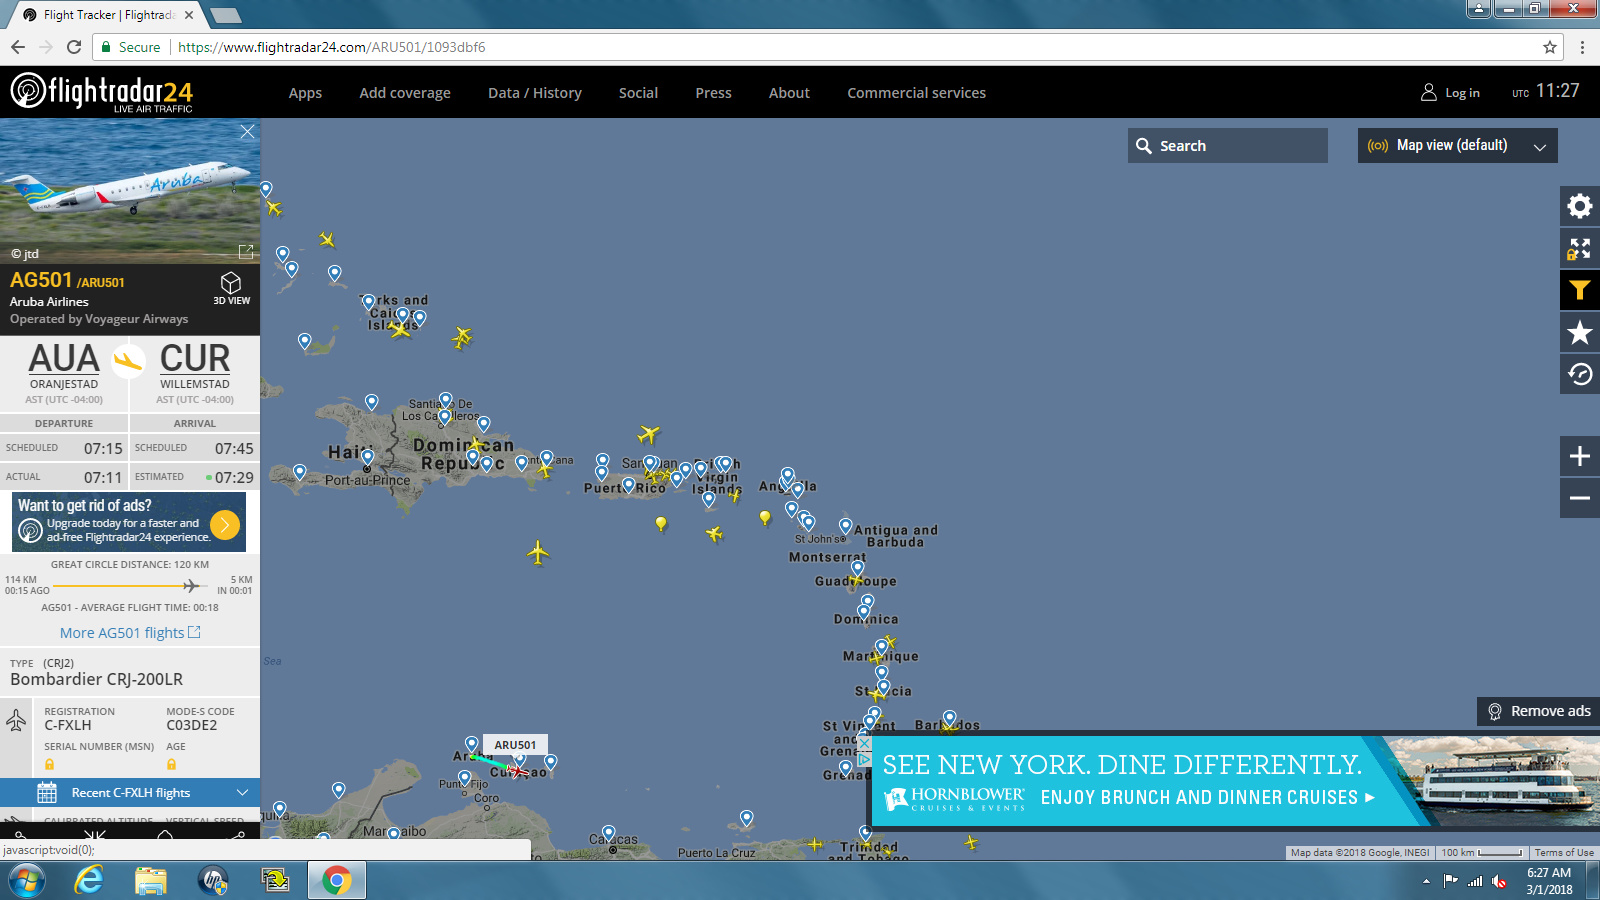Click the Log in user icon
The image size is (1600, 900).
tap(1428, 93)
